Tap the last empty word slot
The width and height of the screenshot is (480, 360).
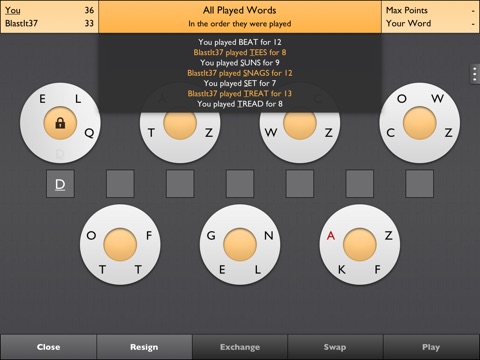(x=420, y=184)
